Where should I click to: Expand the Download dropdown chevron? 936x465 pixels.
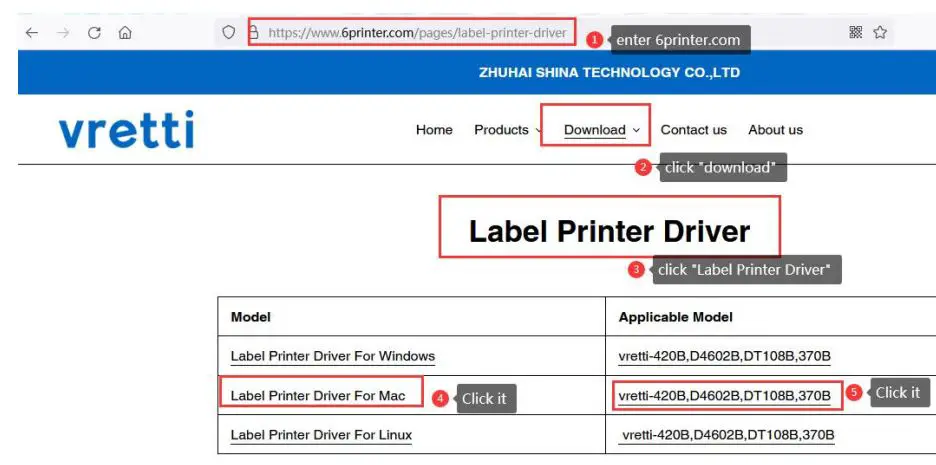coord(636,130)
